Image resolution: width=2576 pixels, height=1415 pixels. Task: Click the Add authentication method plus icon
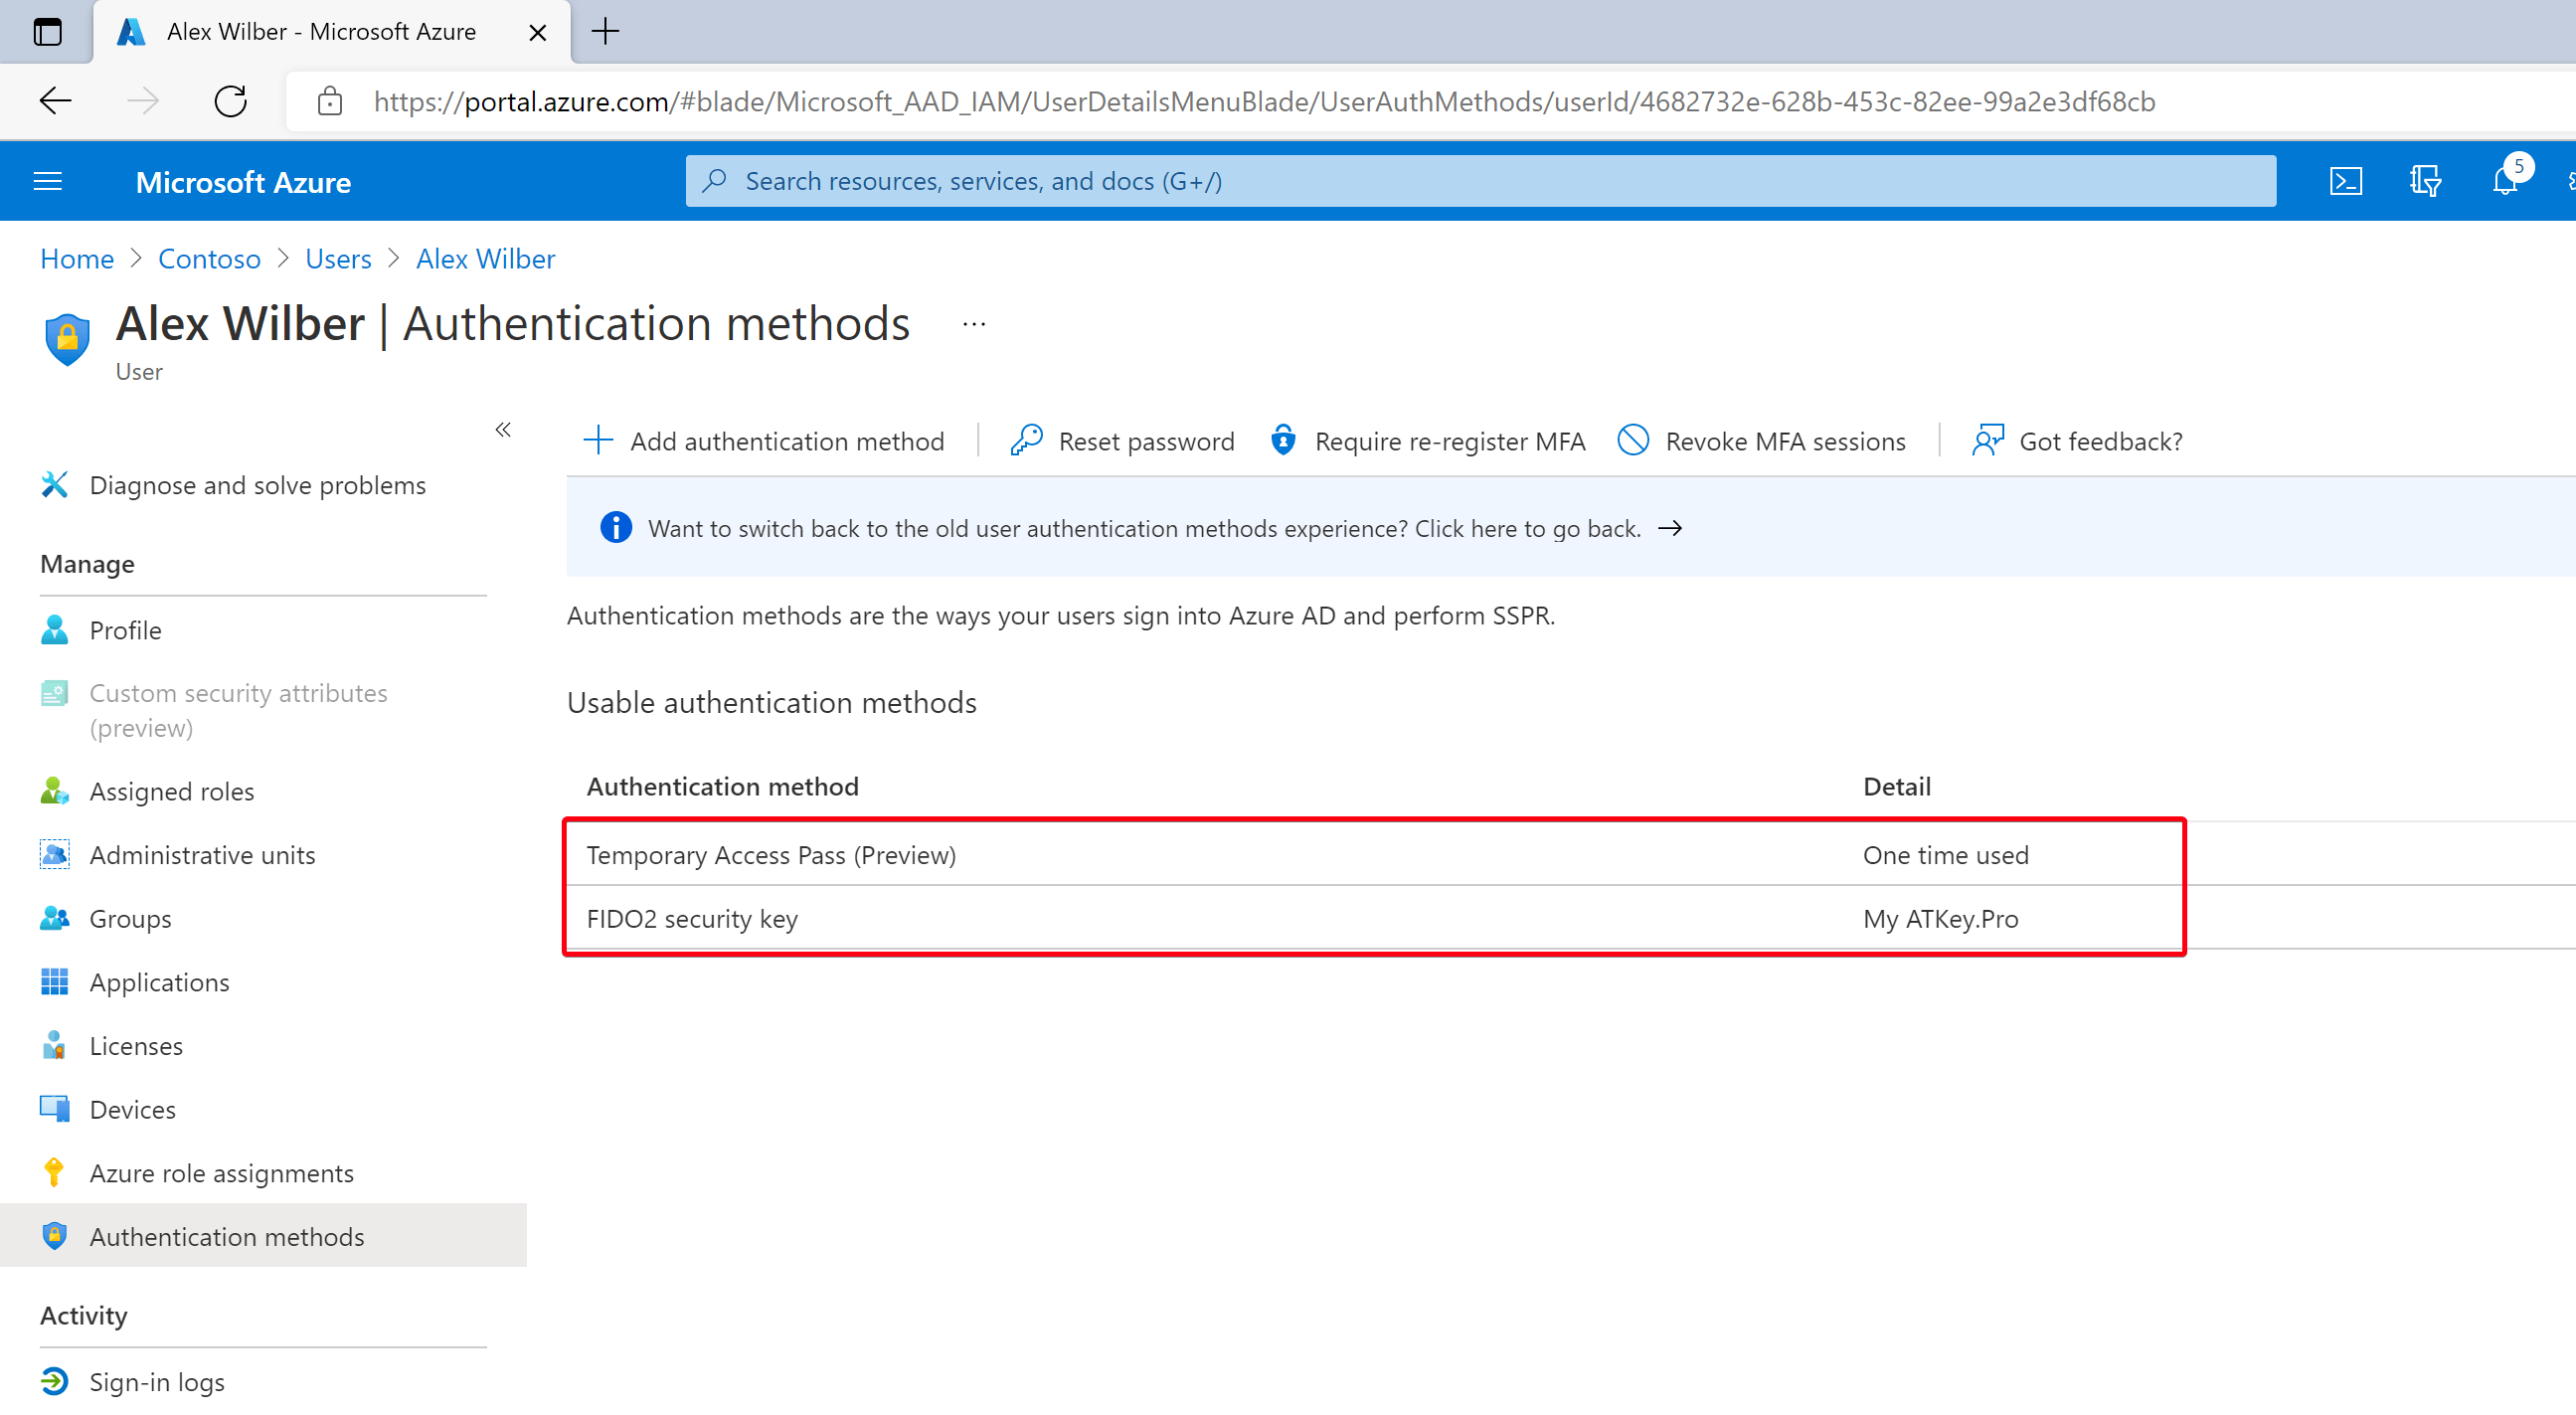pos(598,440)
